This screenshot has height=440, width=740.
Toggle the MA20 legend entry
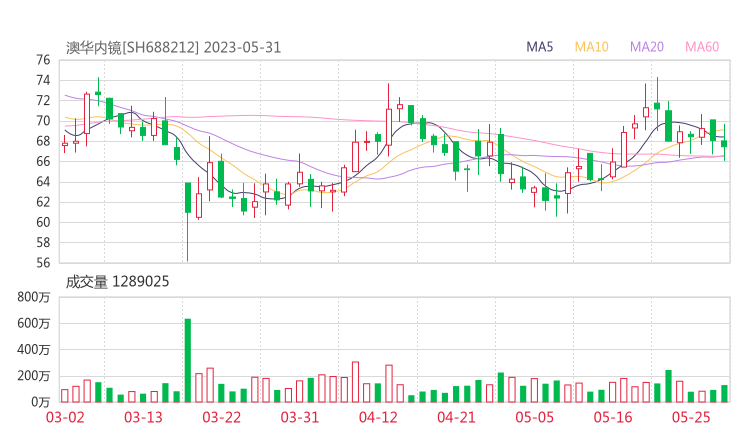(646, 47)
